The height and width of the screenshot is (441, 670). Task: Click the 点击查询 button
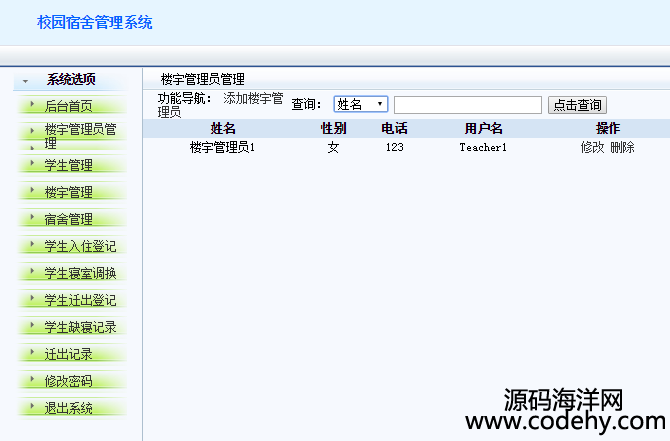pyautogui.click(x=577, y=105)
